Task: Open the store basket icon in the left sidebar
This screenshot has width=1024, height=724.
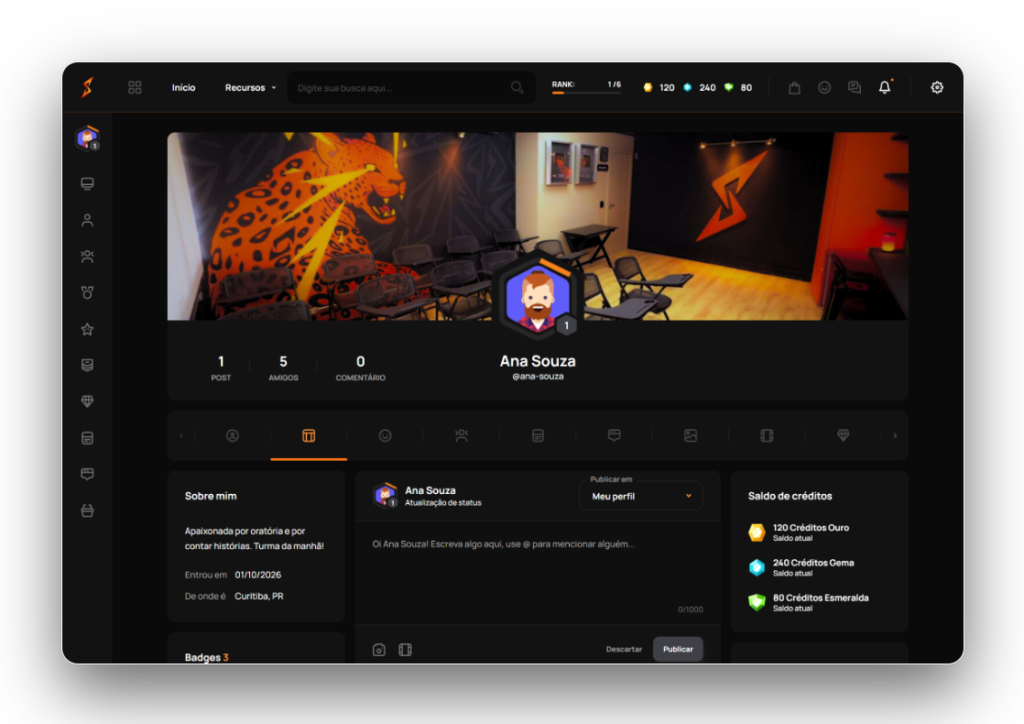Action: [88, 511]
